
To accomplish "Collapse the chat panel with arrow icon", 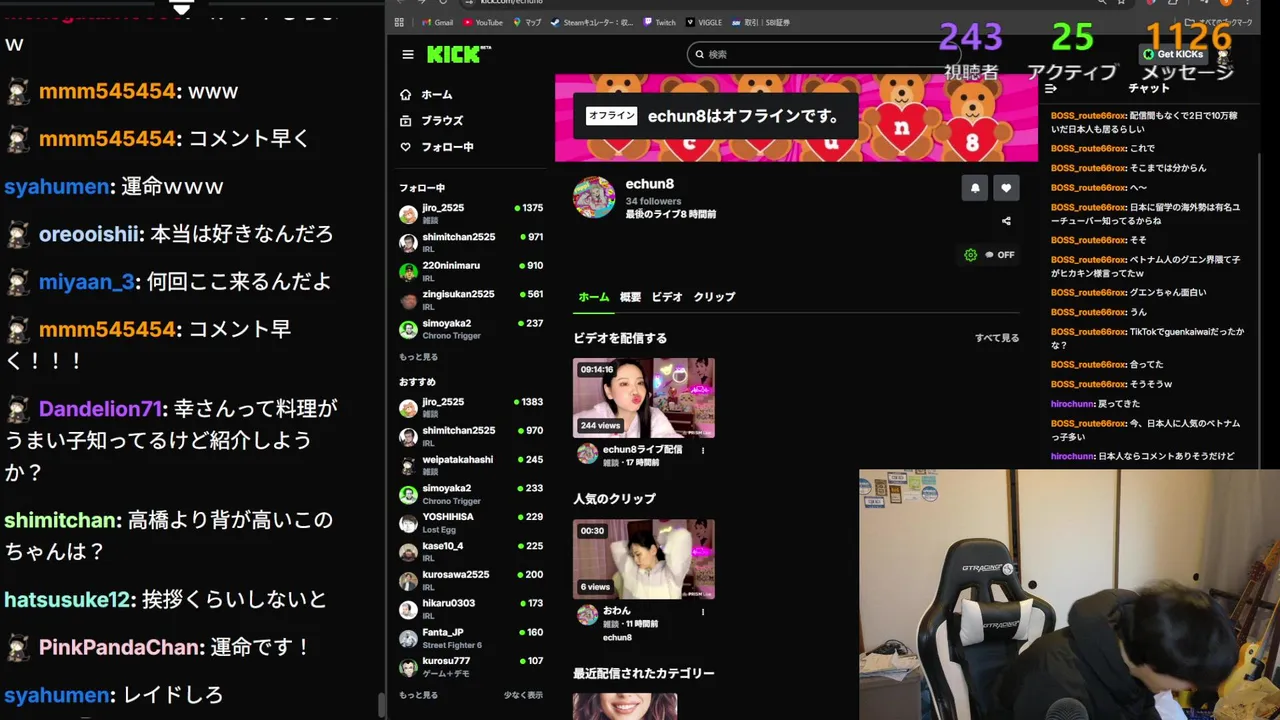I will [1051, 88].
